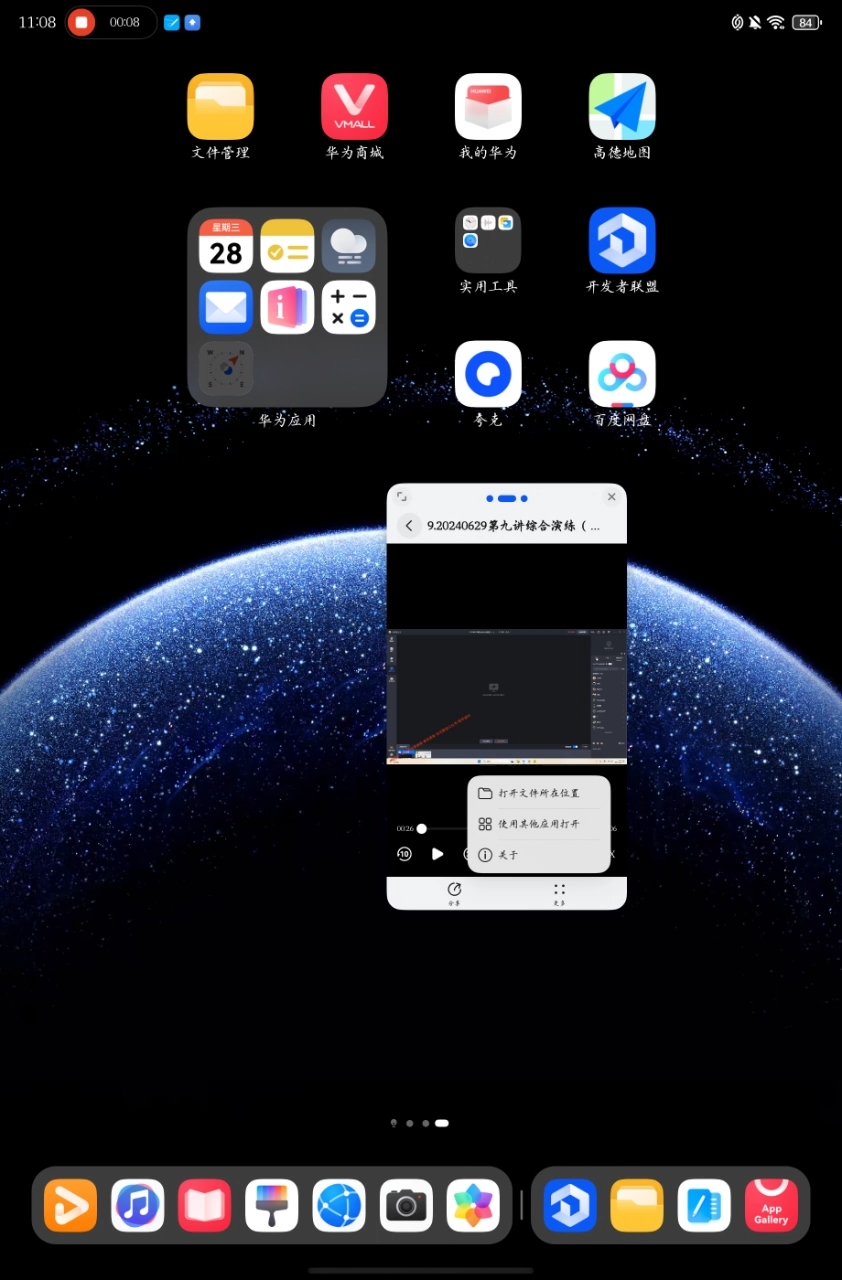This screenshot has height=1280, width=842.
Task: Launch the 华为商城 VMALL app
Action: (x=354, y=106)
